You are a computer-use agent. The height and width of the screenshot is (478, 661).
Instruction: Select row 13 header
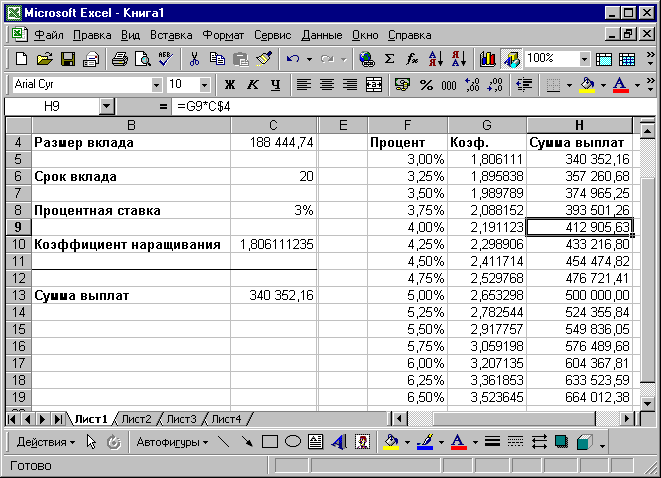pos(18,295)
